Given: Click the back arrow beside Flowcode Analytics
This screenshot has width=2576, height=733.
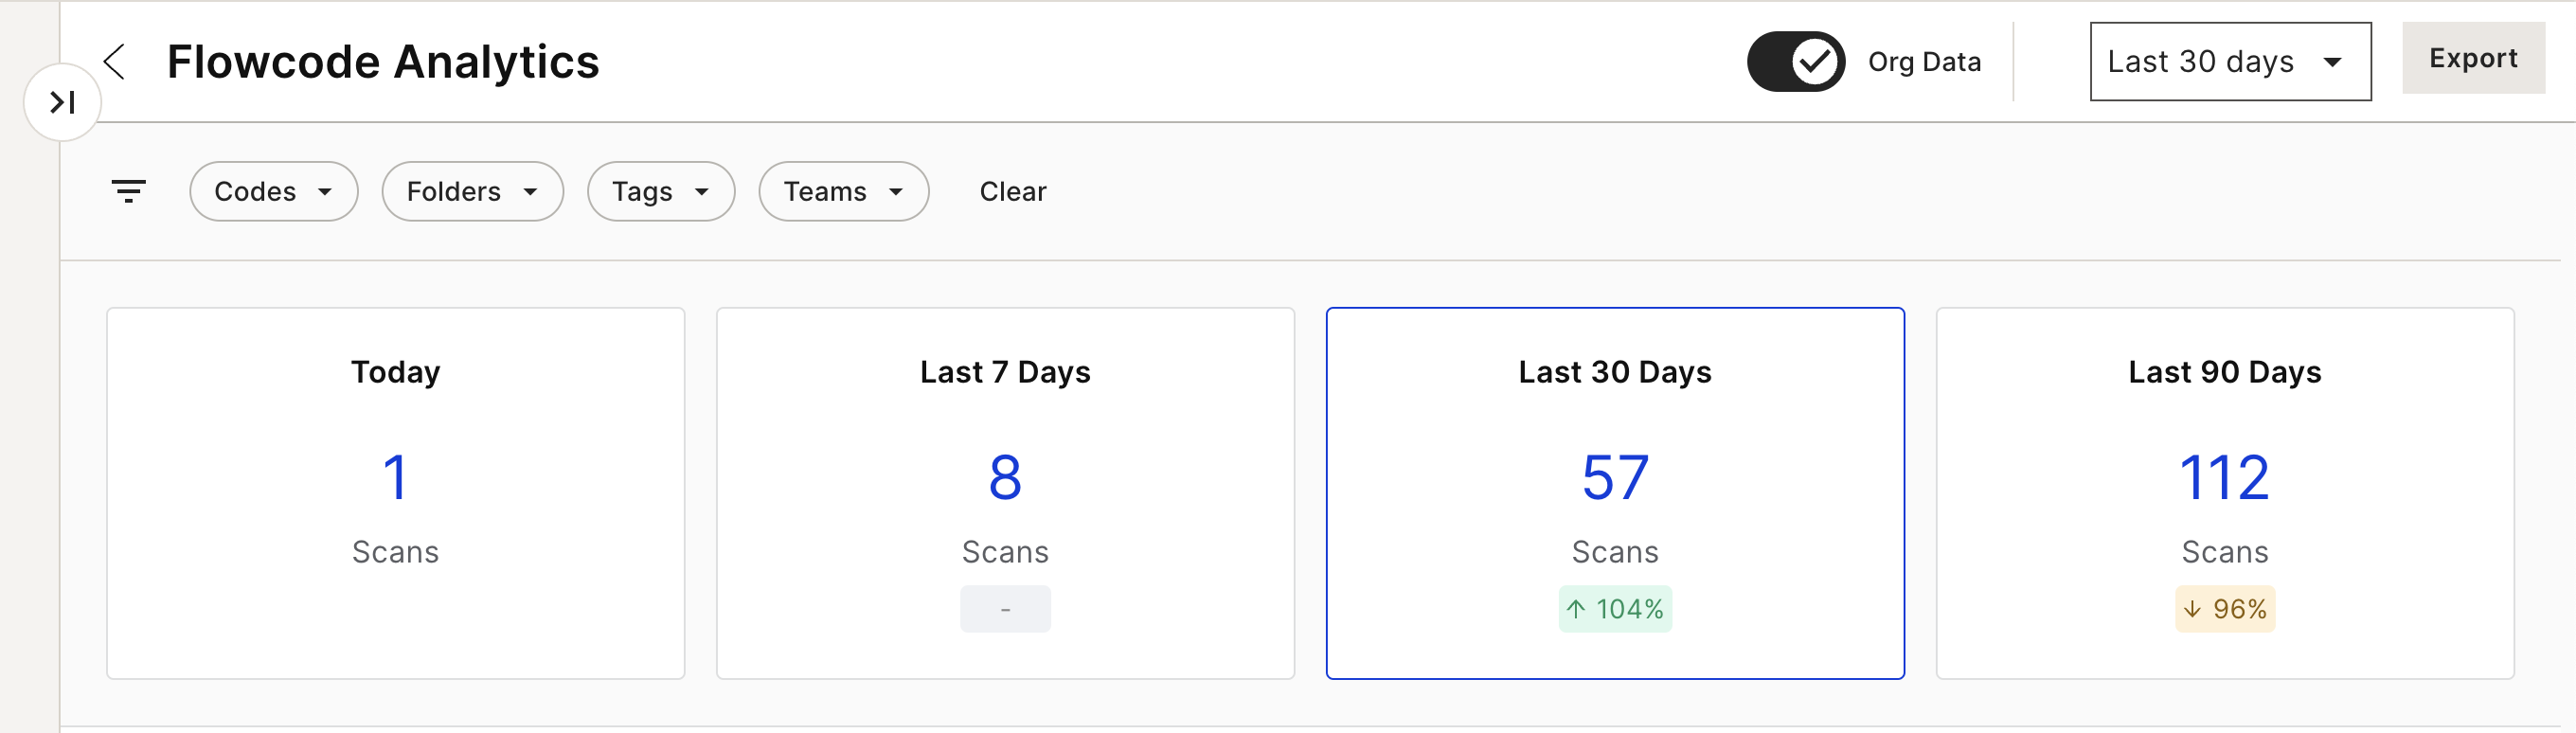Looking at the screenshot, I should [115, 61].
